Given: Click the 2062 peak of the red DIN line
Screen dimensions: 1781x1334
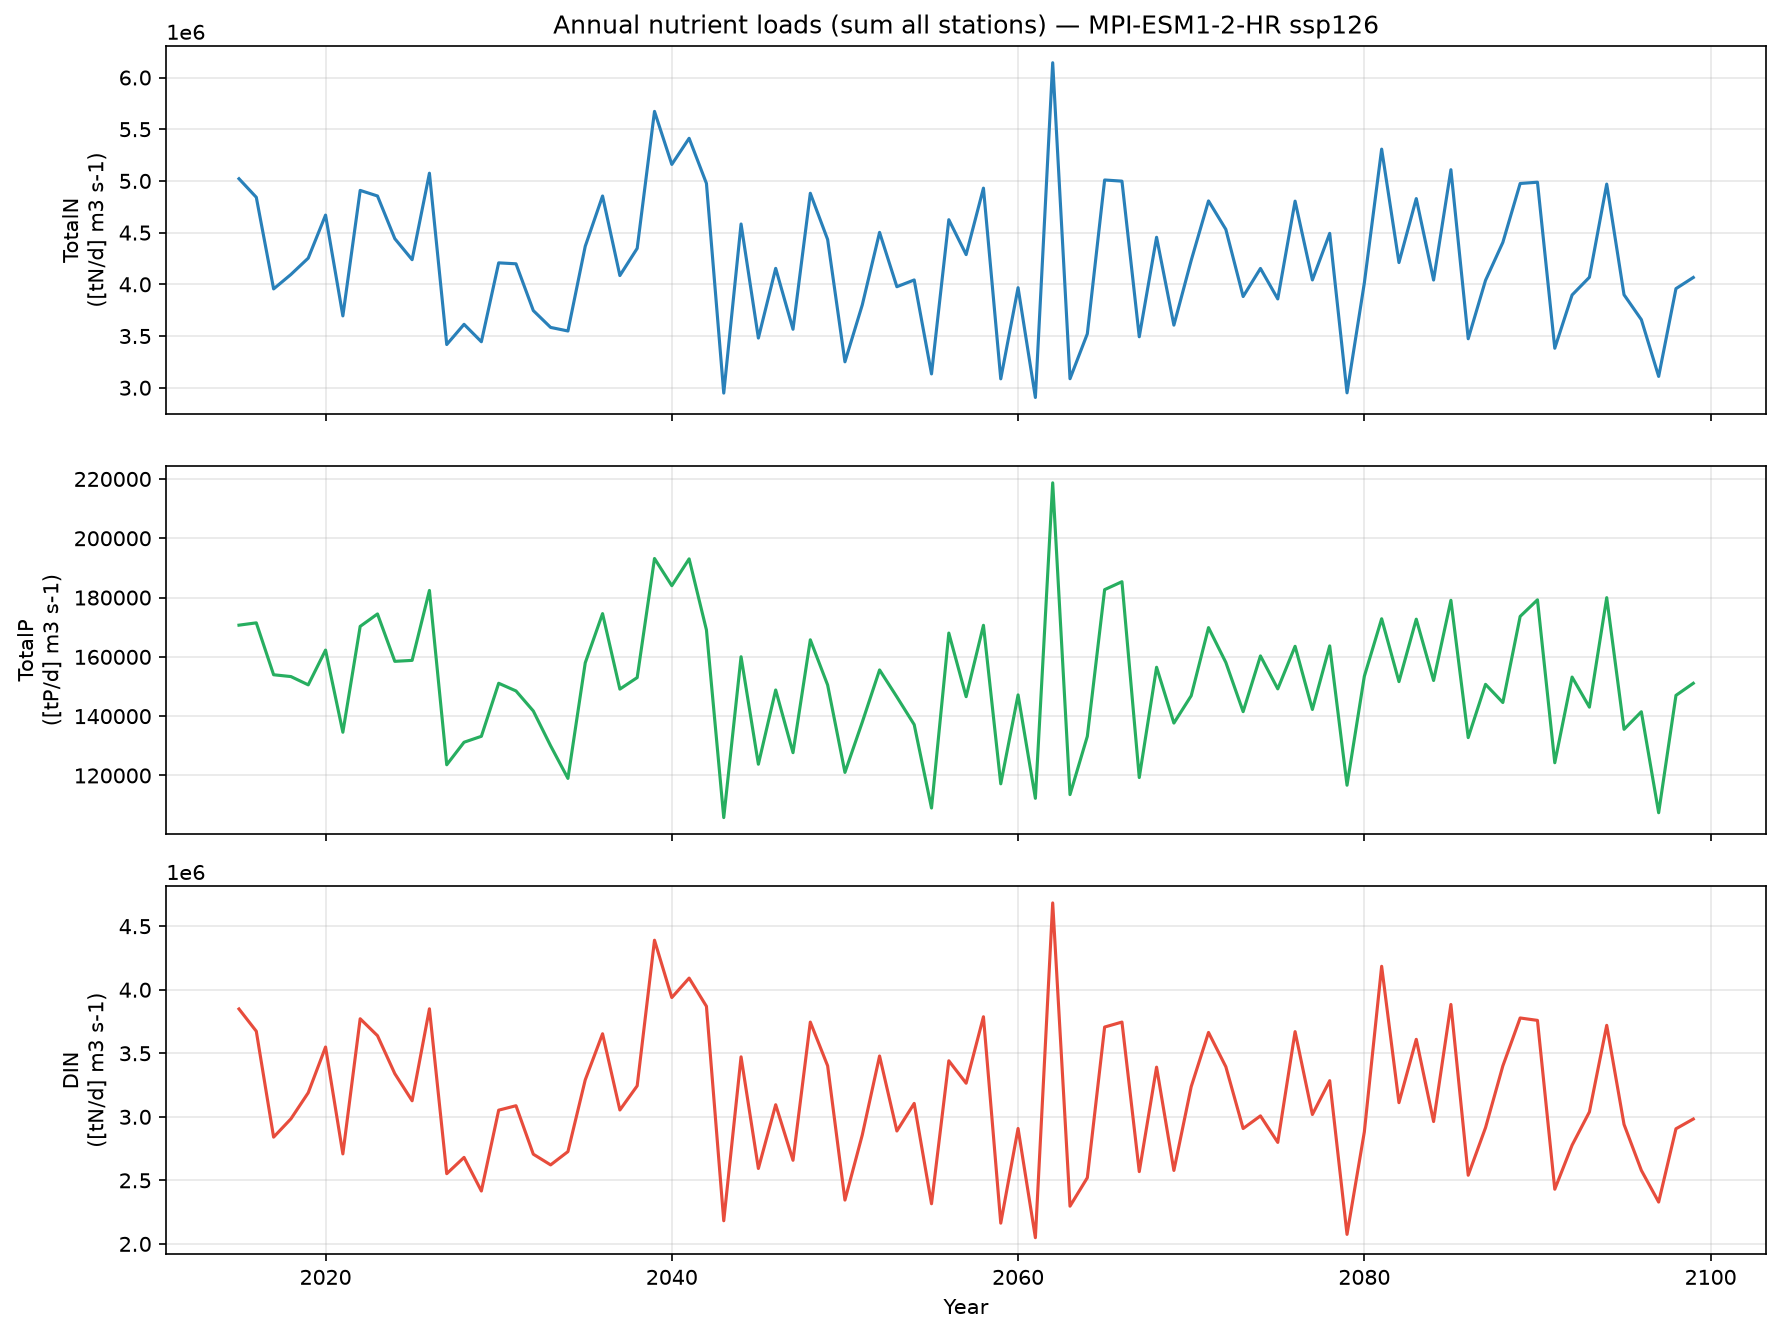Looking at the screenshot, I should click(x=1052, y=903).
